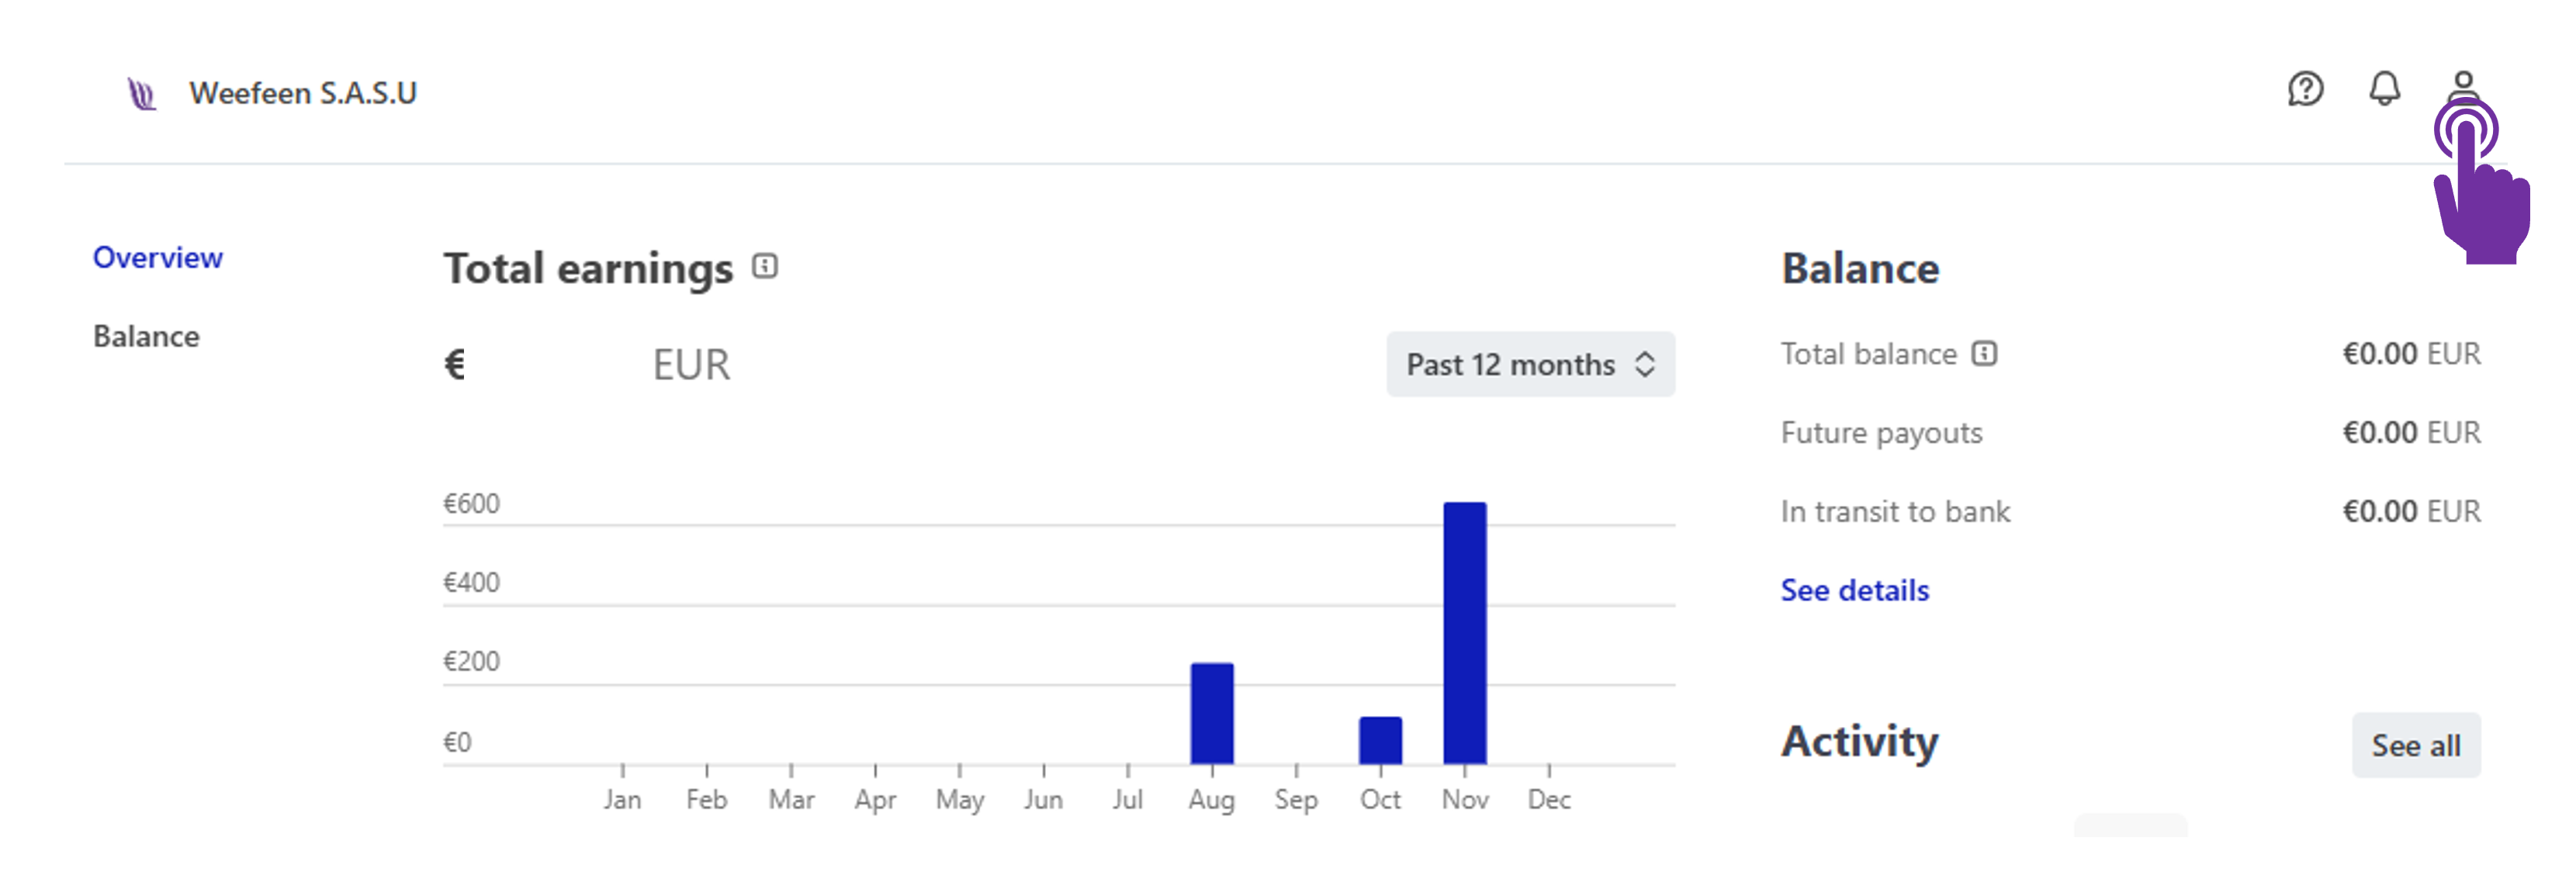Image resolution: width=2576 pixels, height=886 pixels.
Task: Select the October earnings bar
Action: click(x=1380, y=740)
